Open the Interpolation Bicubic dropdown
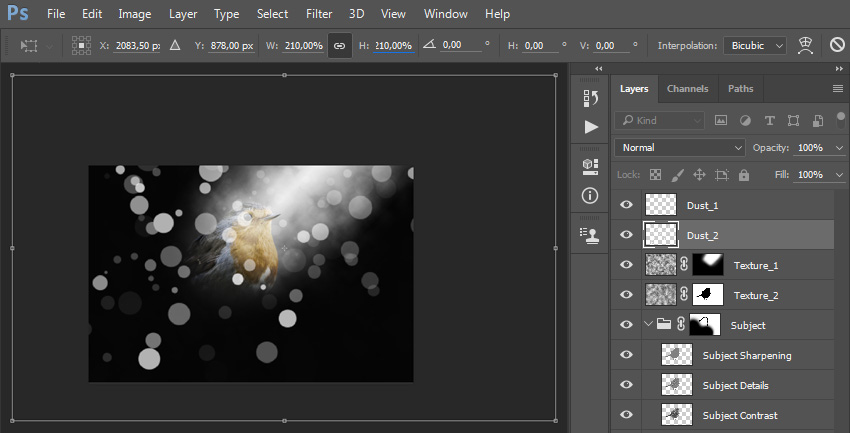The height and width of the screenshot is (433, 850). point(755,46)
